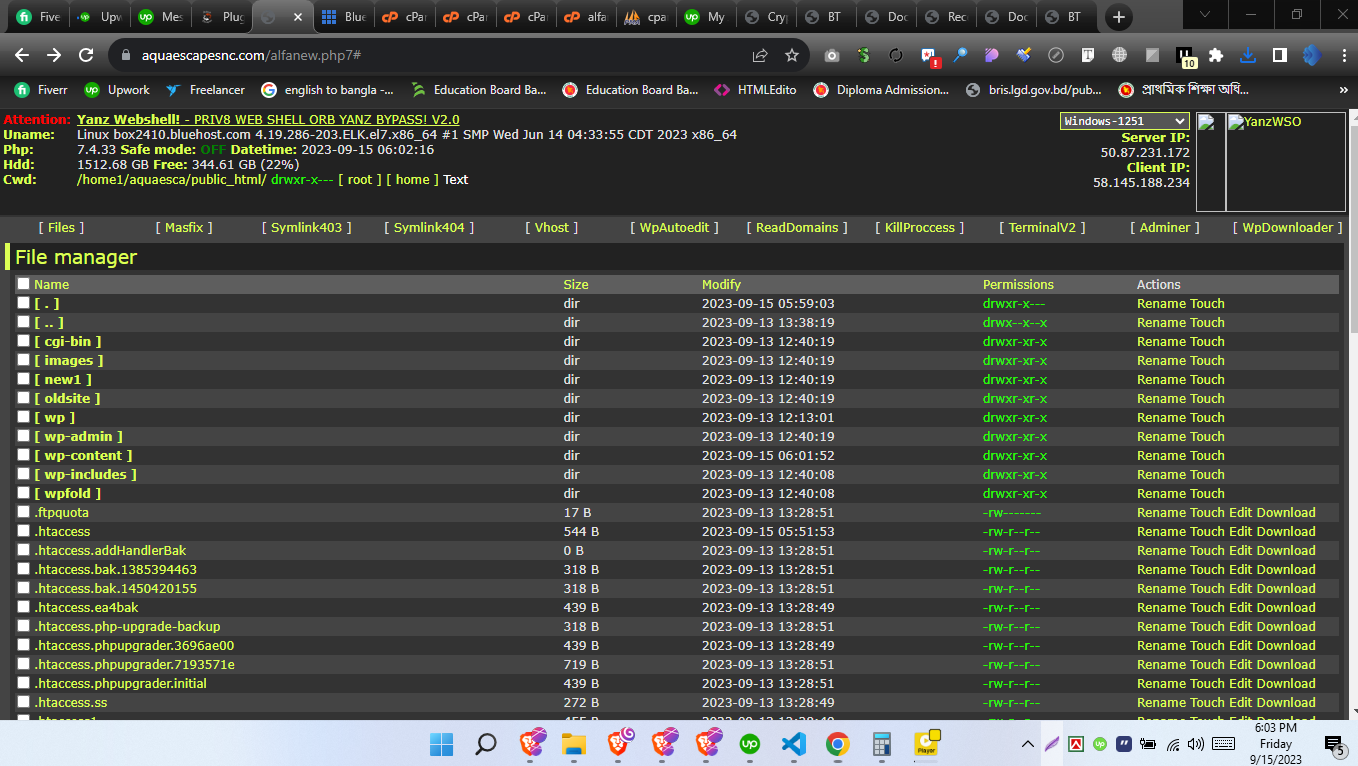
Task: Open the english to bangla bookmark
Action: pyautogui.click(x=327, y=89)
